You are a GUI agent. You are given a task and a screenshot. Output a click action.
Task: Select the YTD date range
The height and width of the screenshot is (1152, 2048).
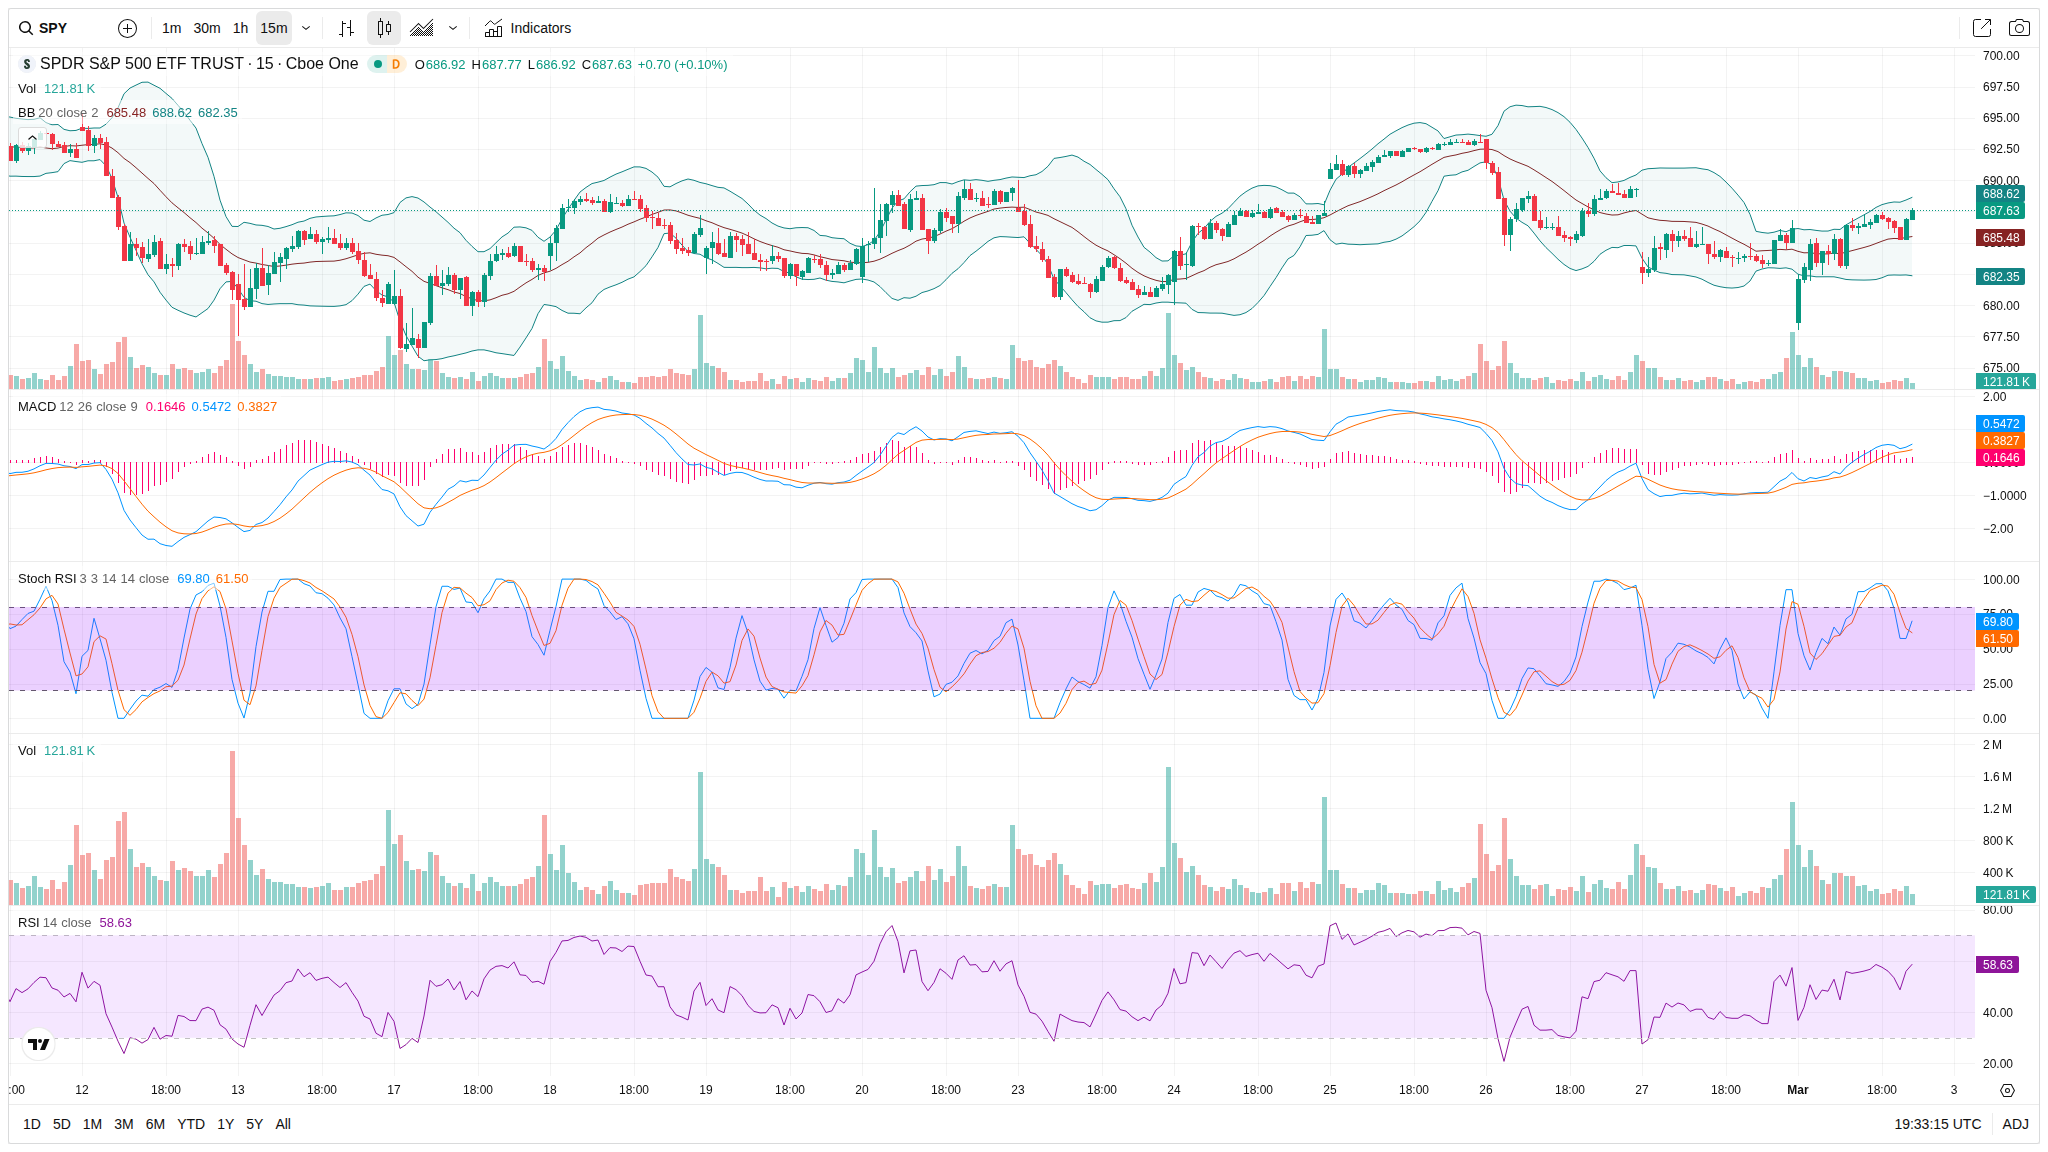click(190, 1124)
